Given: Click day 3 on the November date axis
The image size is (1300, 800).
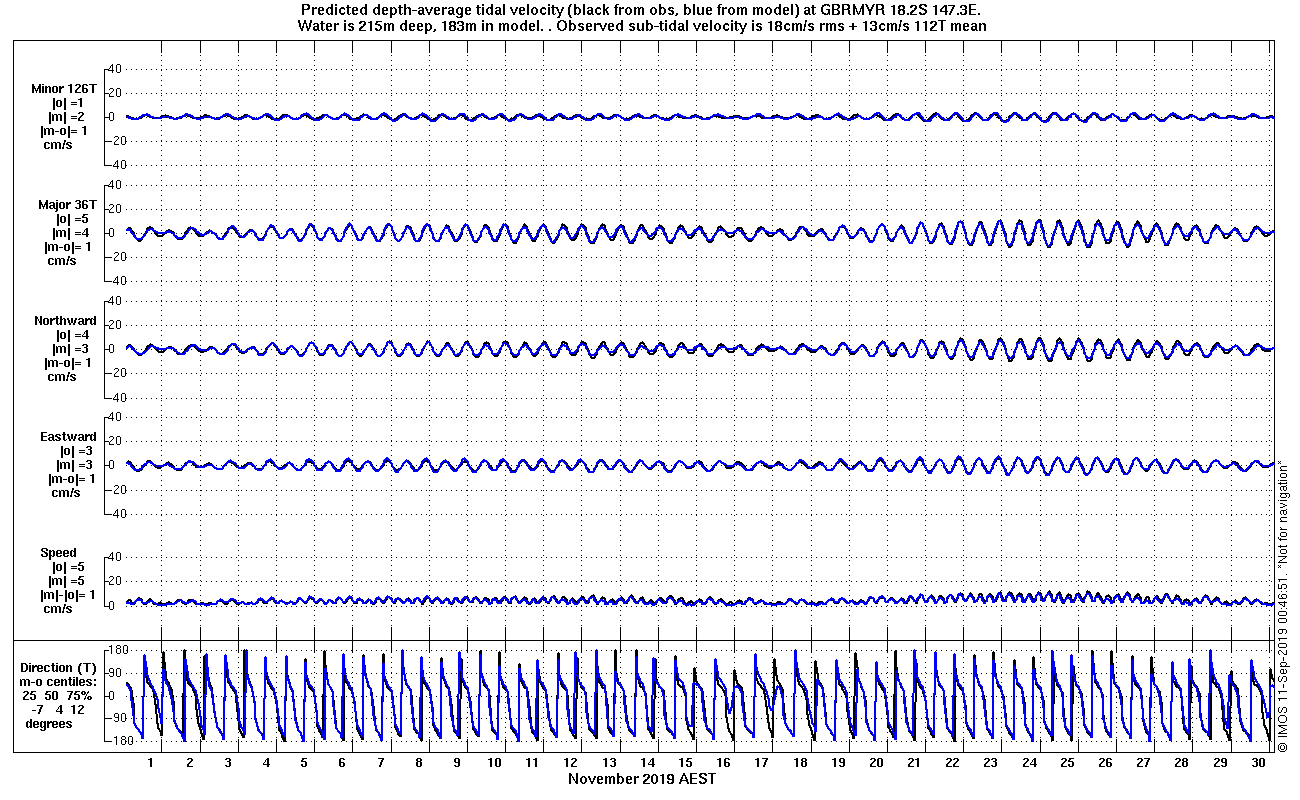Looking at the screenshot, I should (x=228, y=763).
